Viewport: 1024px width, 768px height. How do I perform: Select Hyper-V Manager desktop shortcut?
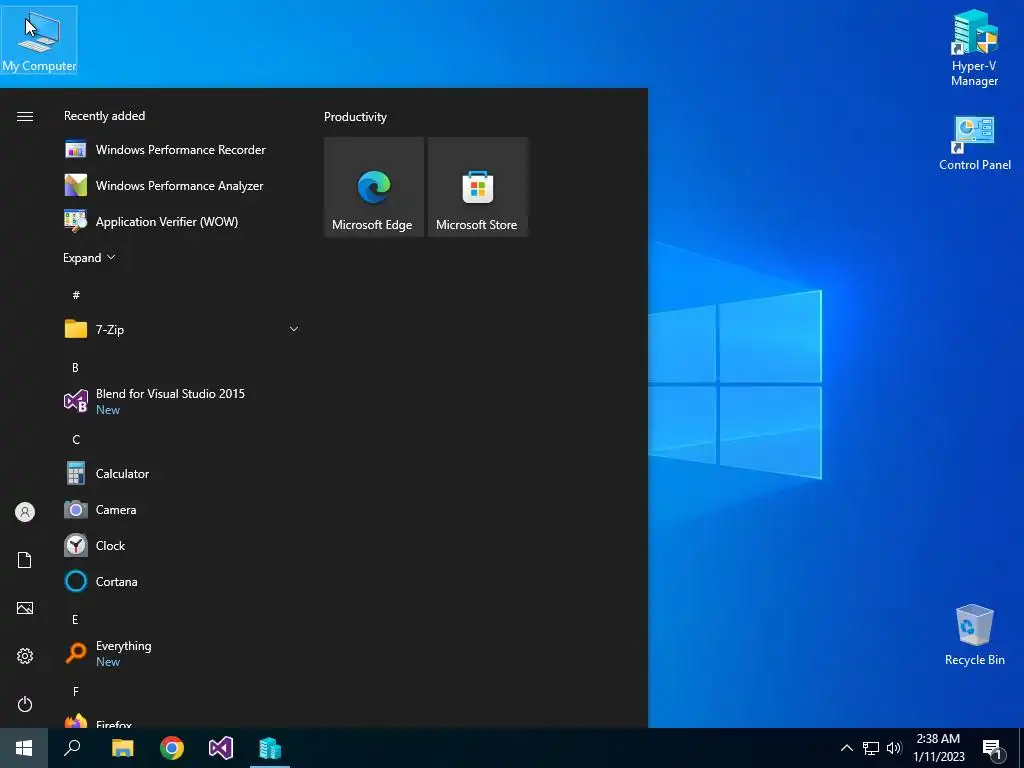974,48
